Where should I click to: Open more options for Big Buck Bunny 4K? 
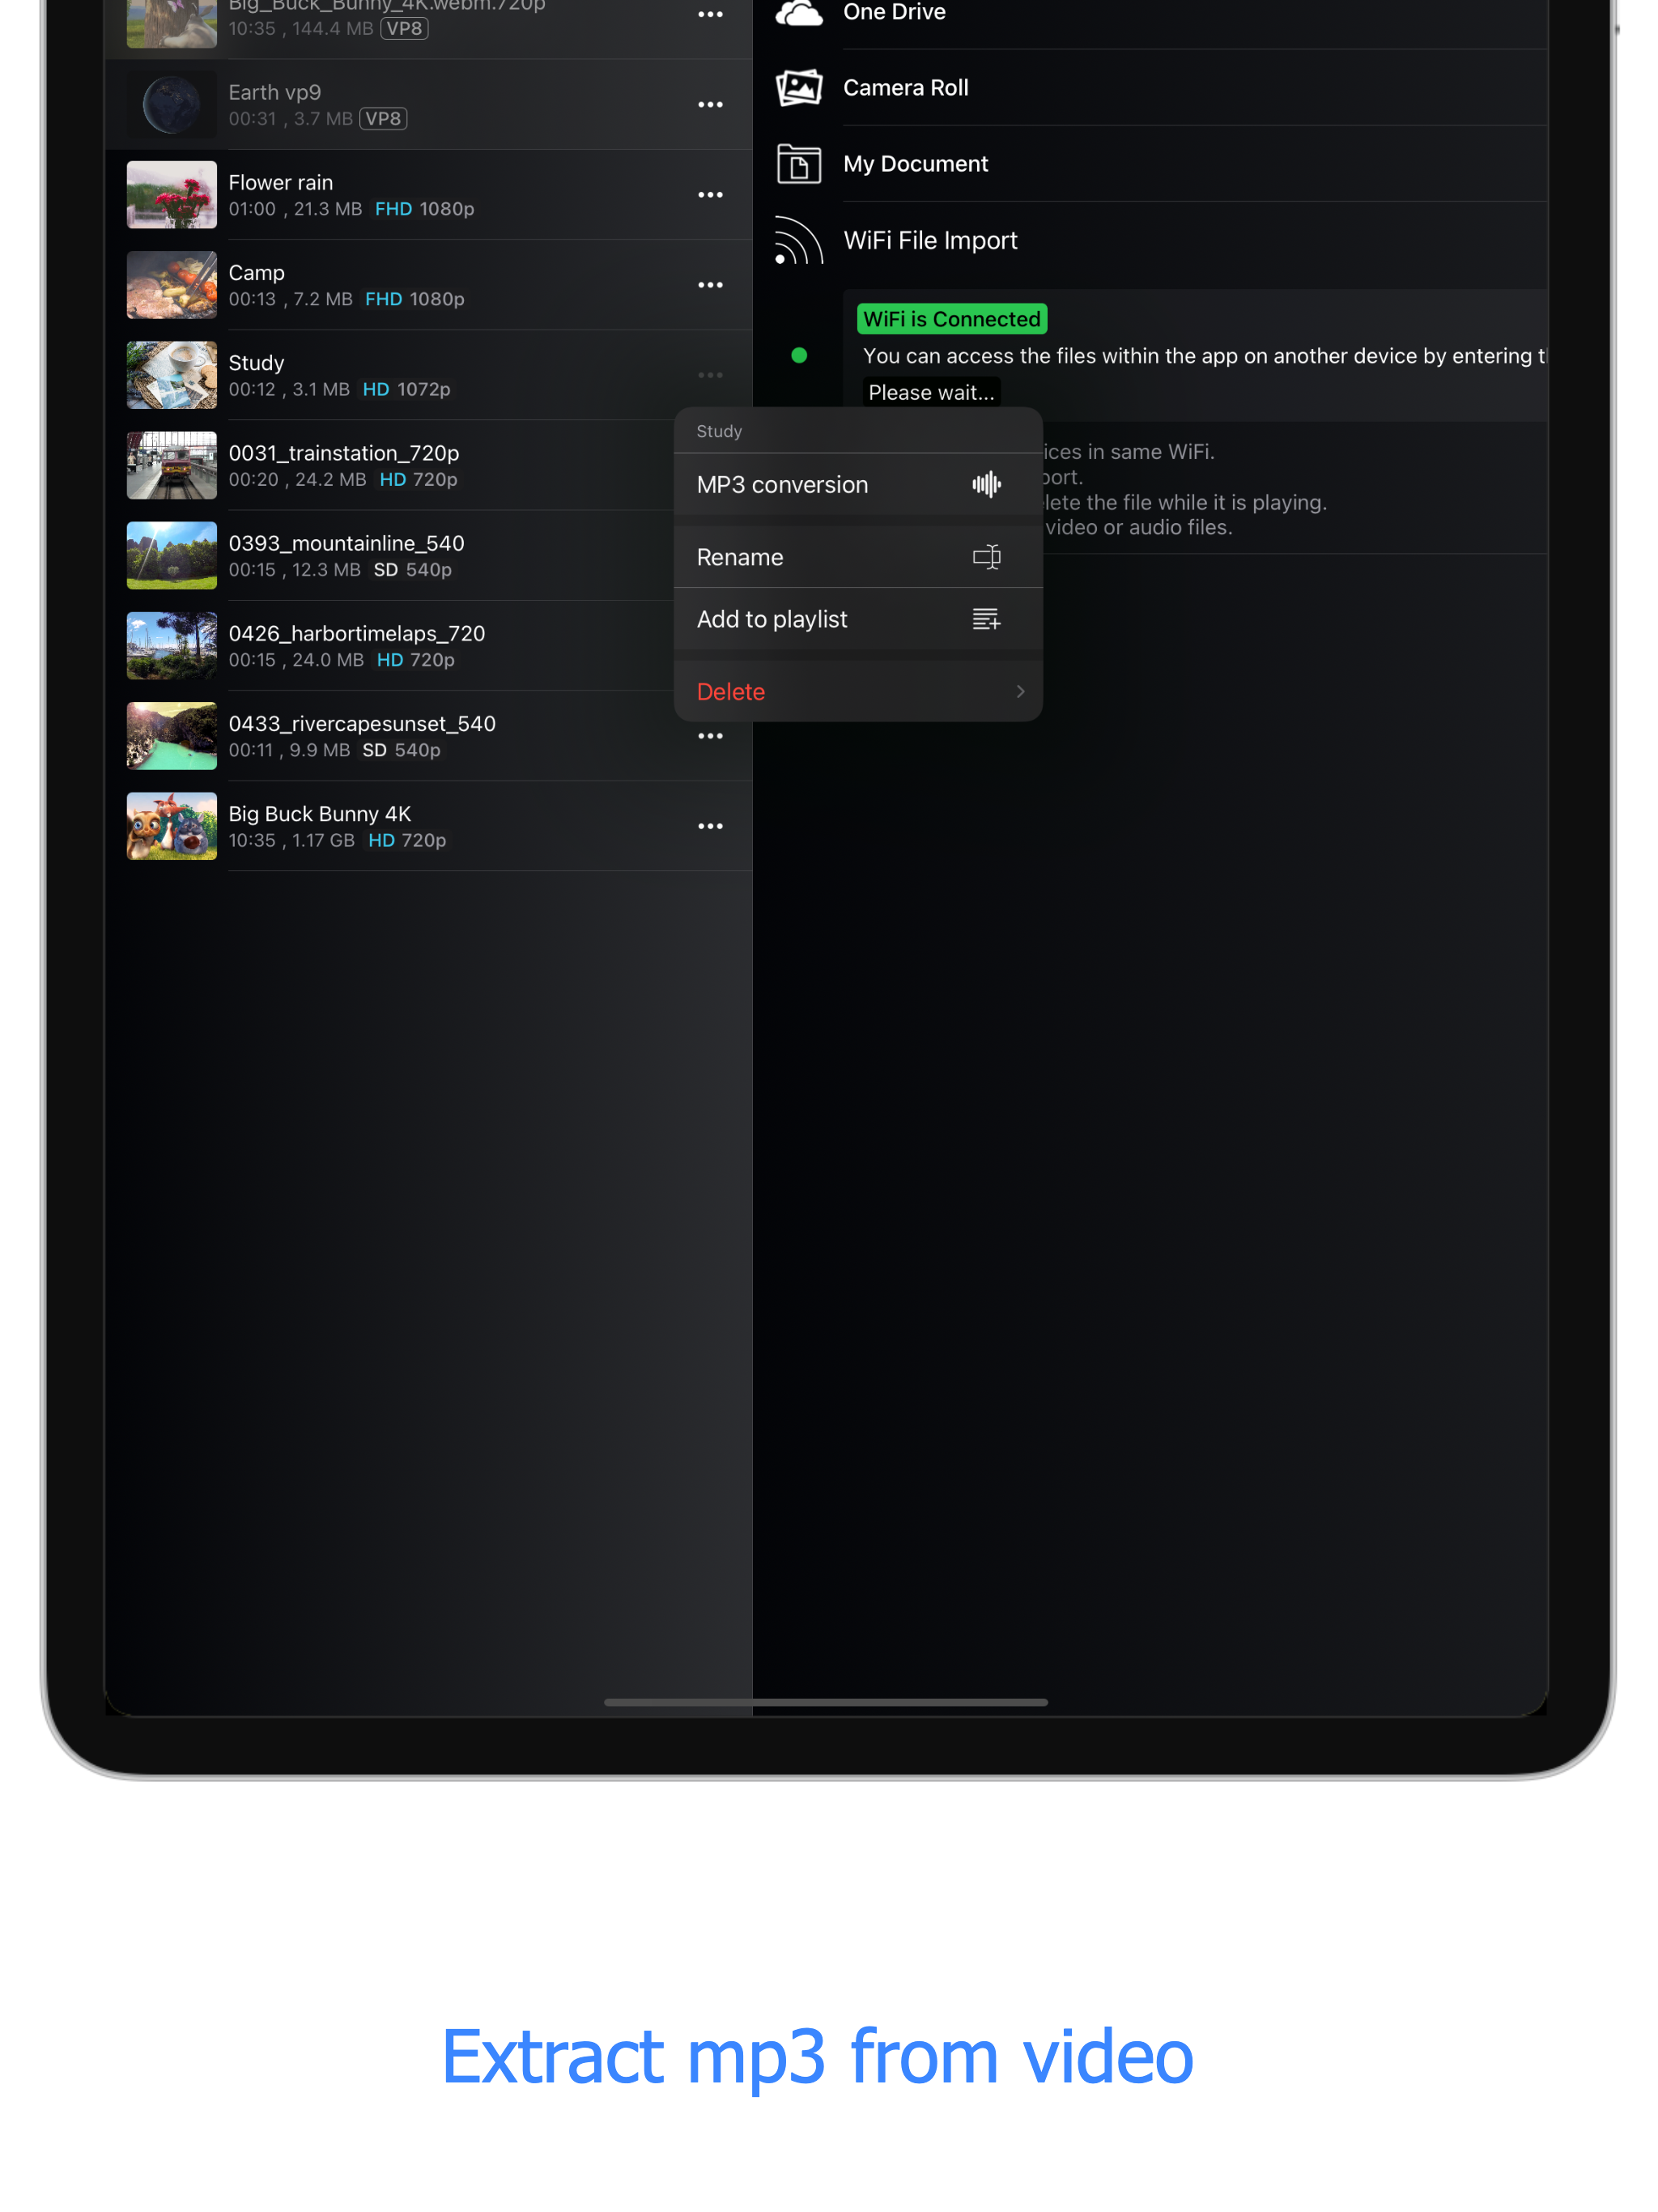point(710,826)
